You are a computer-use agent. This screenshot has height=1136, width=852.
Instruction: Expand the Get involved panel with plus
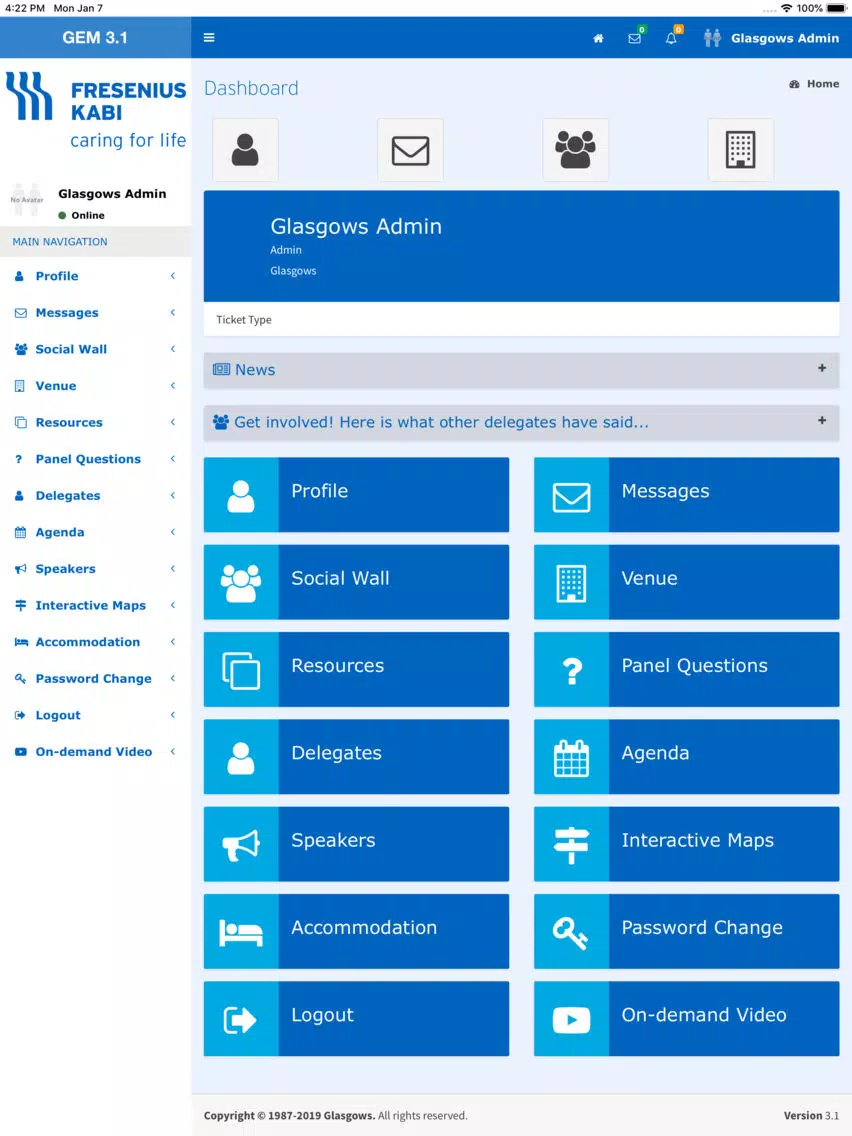pos(822,420)
